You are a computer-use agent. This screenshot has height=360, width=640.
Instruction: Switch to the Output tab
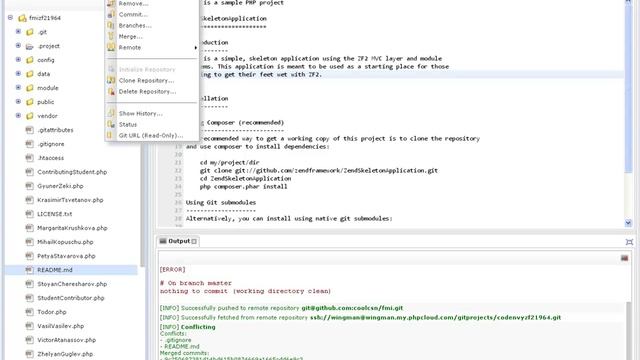pyautogui.click(x=179, y=241)
